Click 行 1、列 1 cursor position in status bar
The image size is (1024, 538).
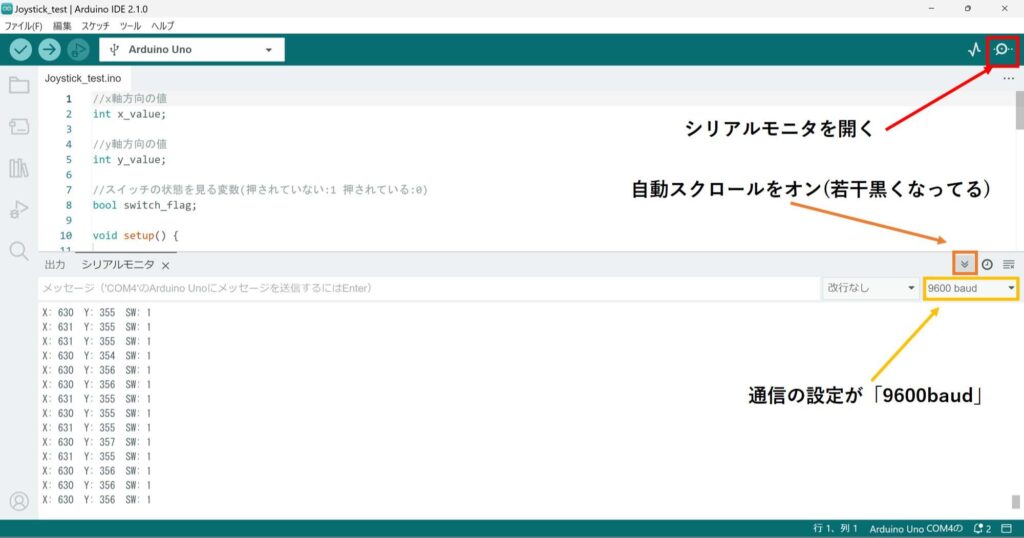(x=835, y=528)
